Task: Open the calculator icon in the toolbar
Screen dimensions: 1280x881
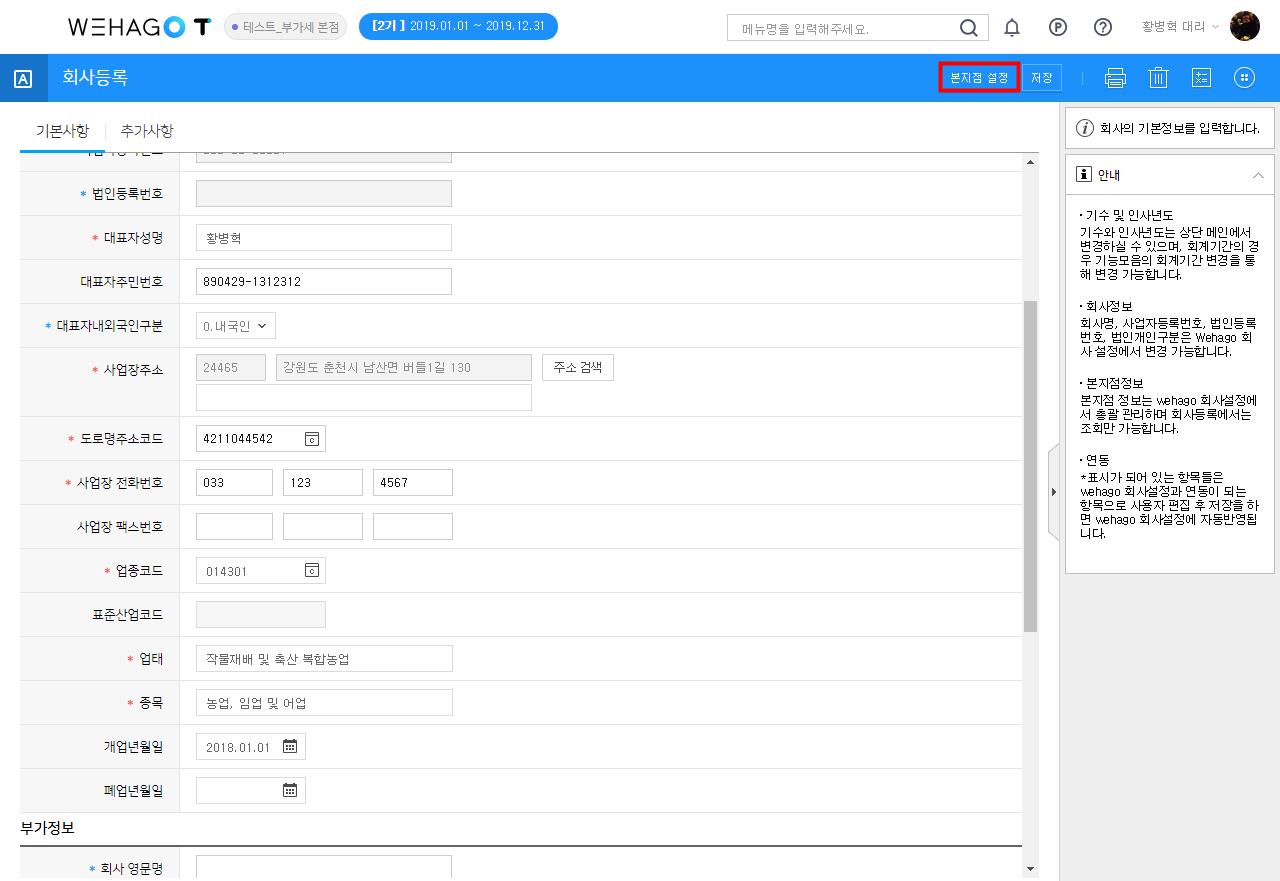Action: [1201, 78]
